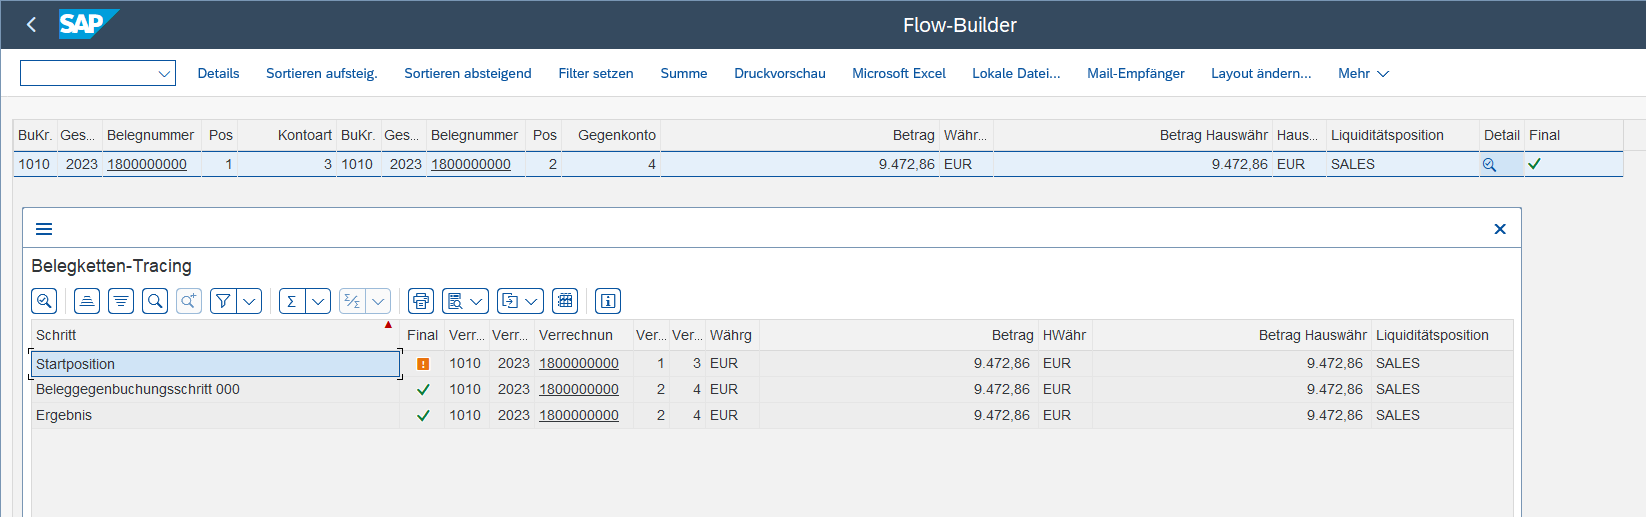This screenshot has width=1646, height=517.
Task: Expand the filter options dropdown arrow
Action: tap(250, 301)
